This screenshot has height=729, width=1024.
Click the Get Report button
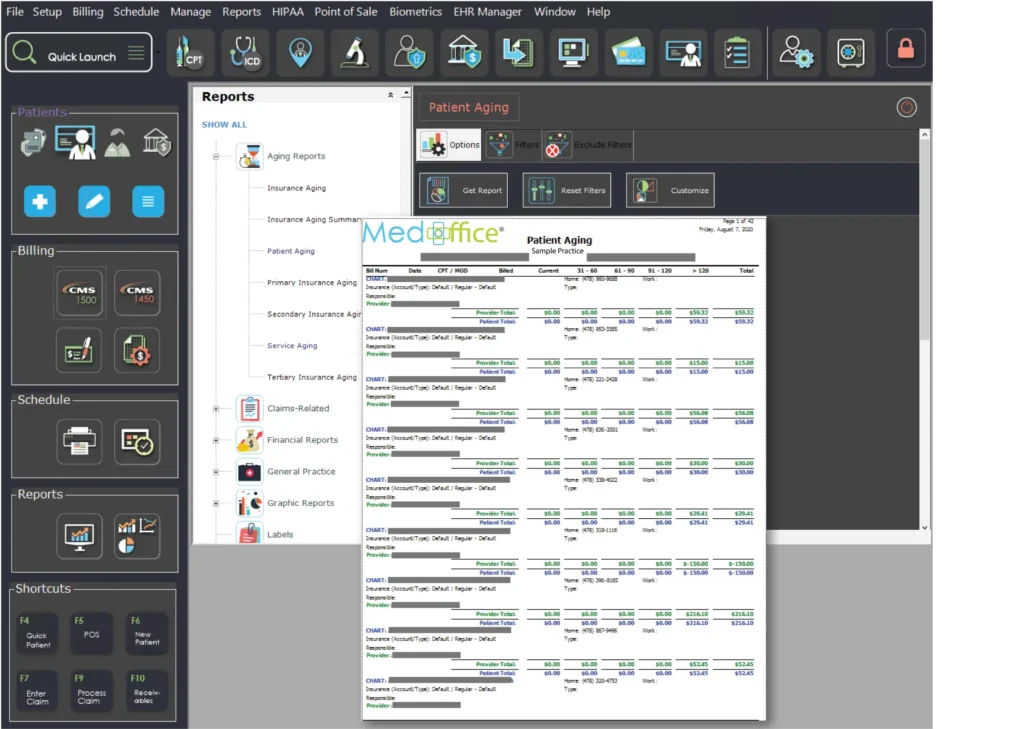click(x=463, y=190)
